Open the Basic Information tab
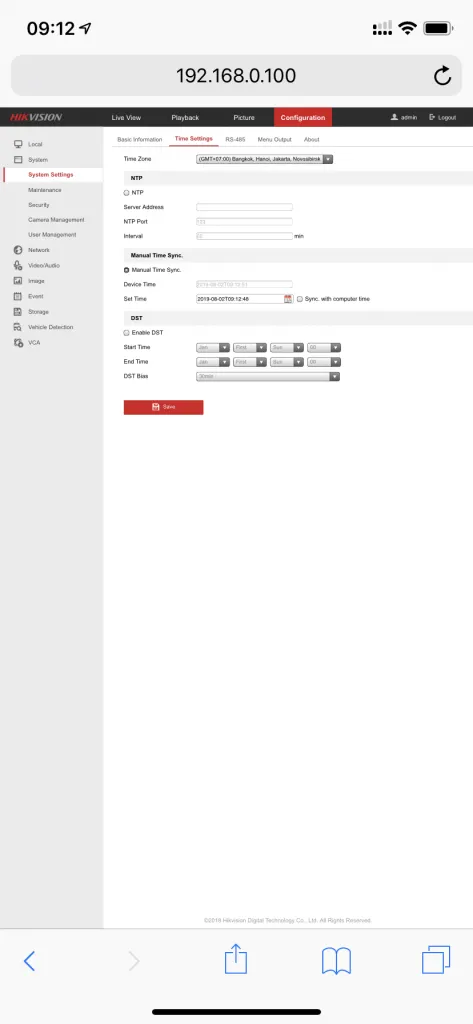473x1024 pixels. tap(139, 139)
